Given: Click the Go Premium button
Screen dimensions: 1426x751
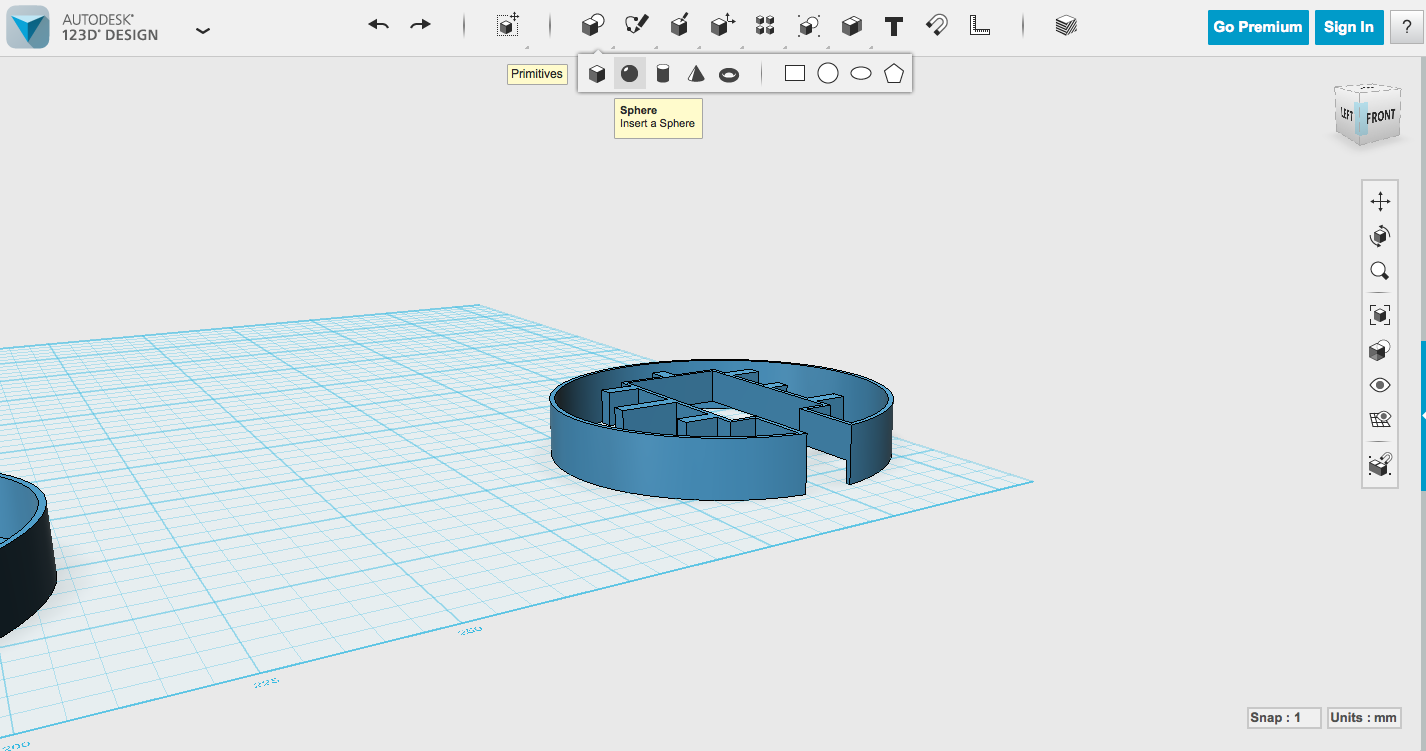Looking at the screenshot, I should tap(1257, 27).
